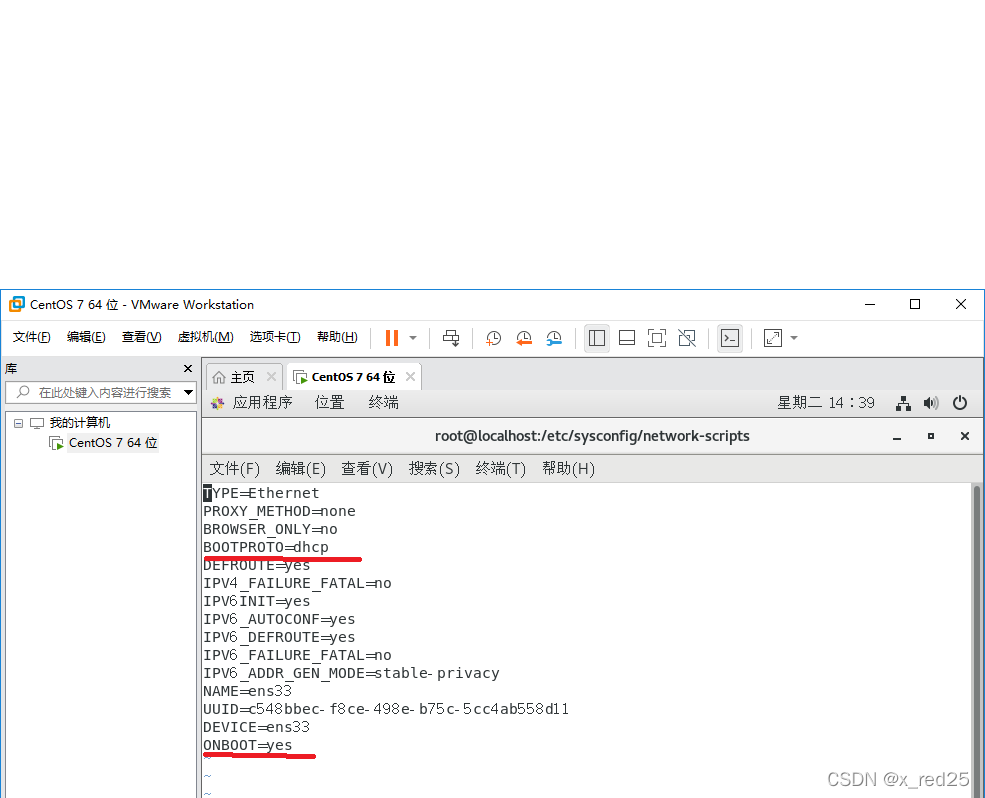Open terminal 帮助(H) menu
Screen dimensions: 985x798
569,469
